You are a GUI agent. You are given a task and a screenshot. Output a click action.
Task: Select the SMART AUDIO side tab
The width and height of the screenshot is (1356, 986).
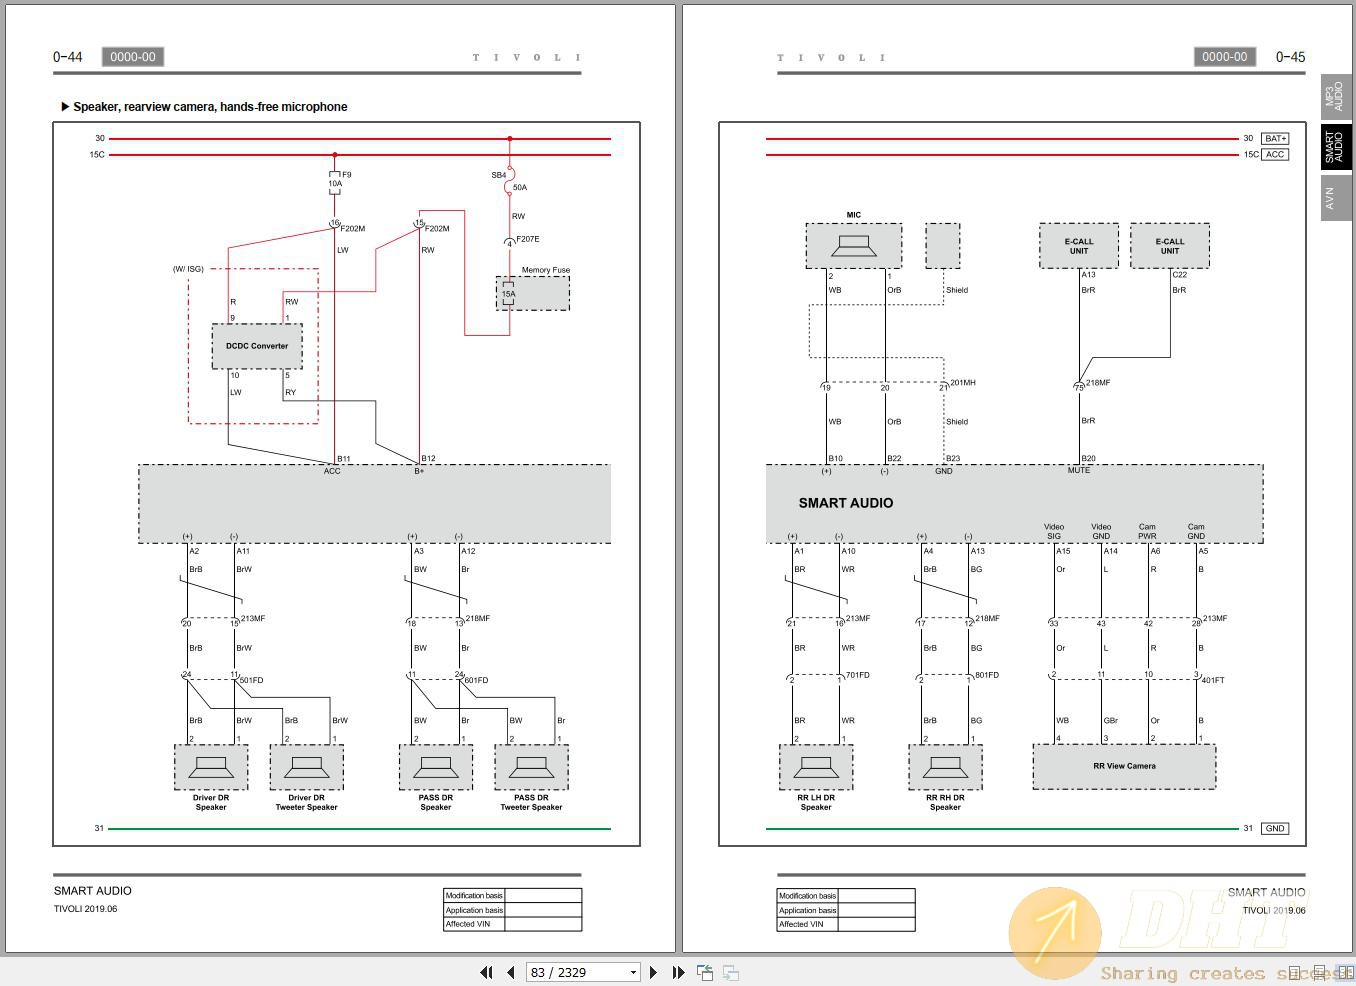point(1336,146)
